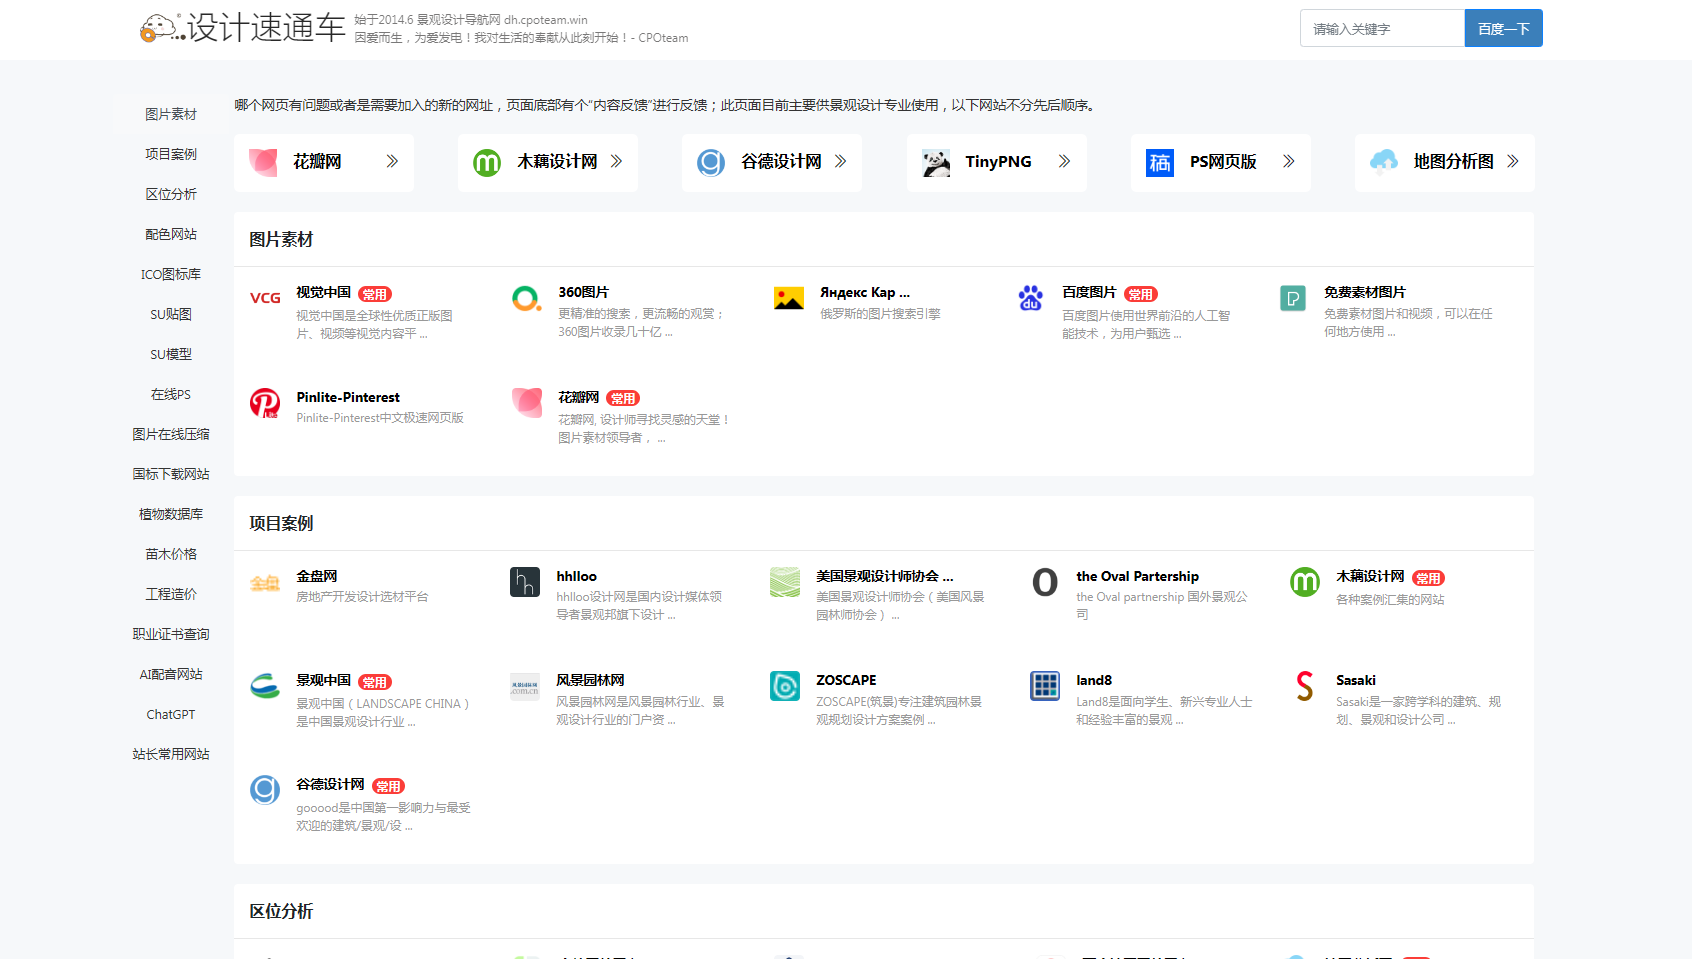
Task: Open 站长常用网站 sidebar entry
Action: pyautogui.click(x=171, y=754)
